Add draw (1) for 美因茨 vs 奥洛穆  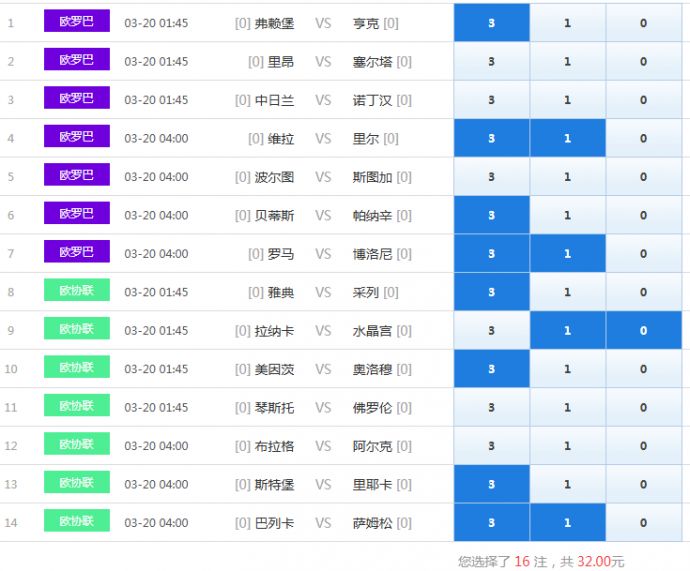(x=567, y=369)
